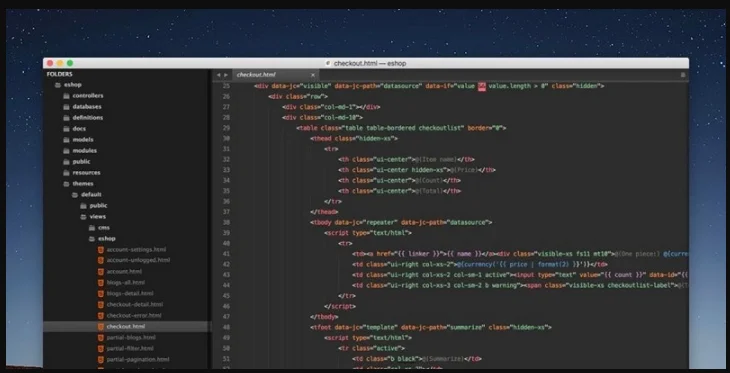Click the HTML file icon for partial-blogs.html

click(101, 338)
